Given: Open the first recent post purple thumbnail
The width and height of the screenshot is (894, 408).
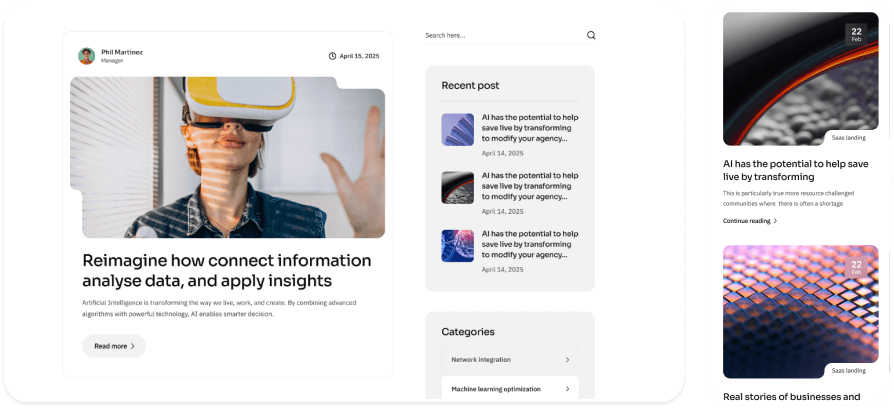Looking at the screenshot, I should tap(457, 129).
